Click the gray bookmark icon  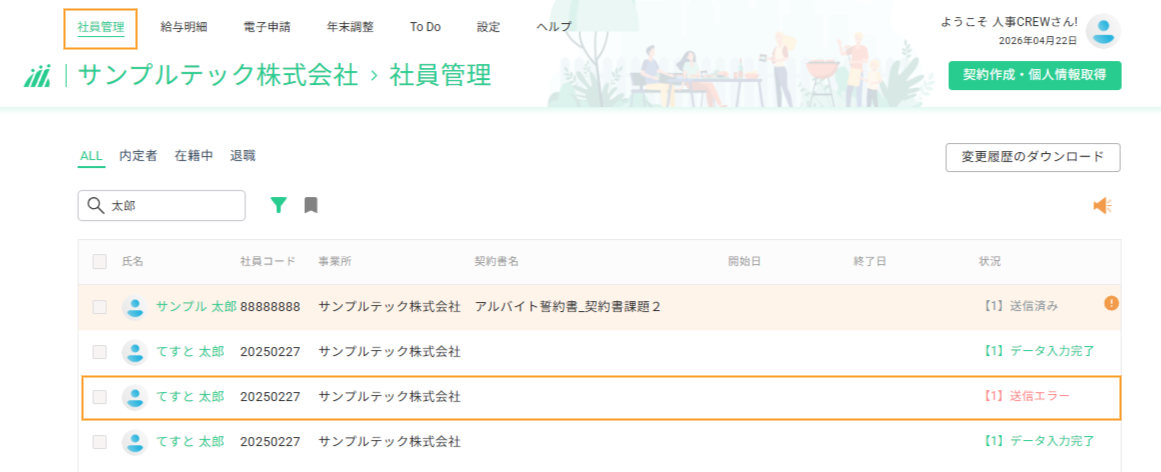pyautogui.click(x=311, y=205)
